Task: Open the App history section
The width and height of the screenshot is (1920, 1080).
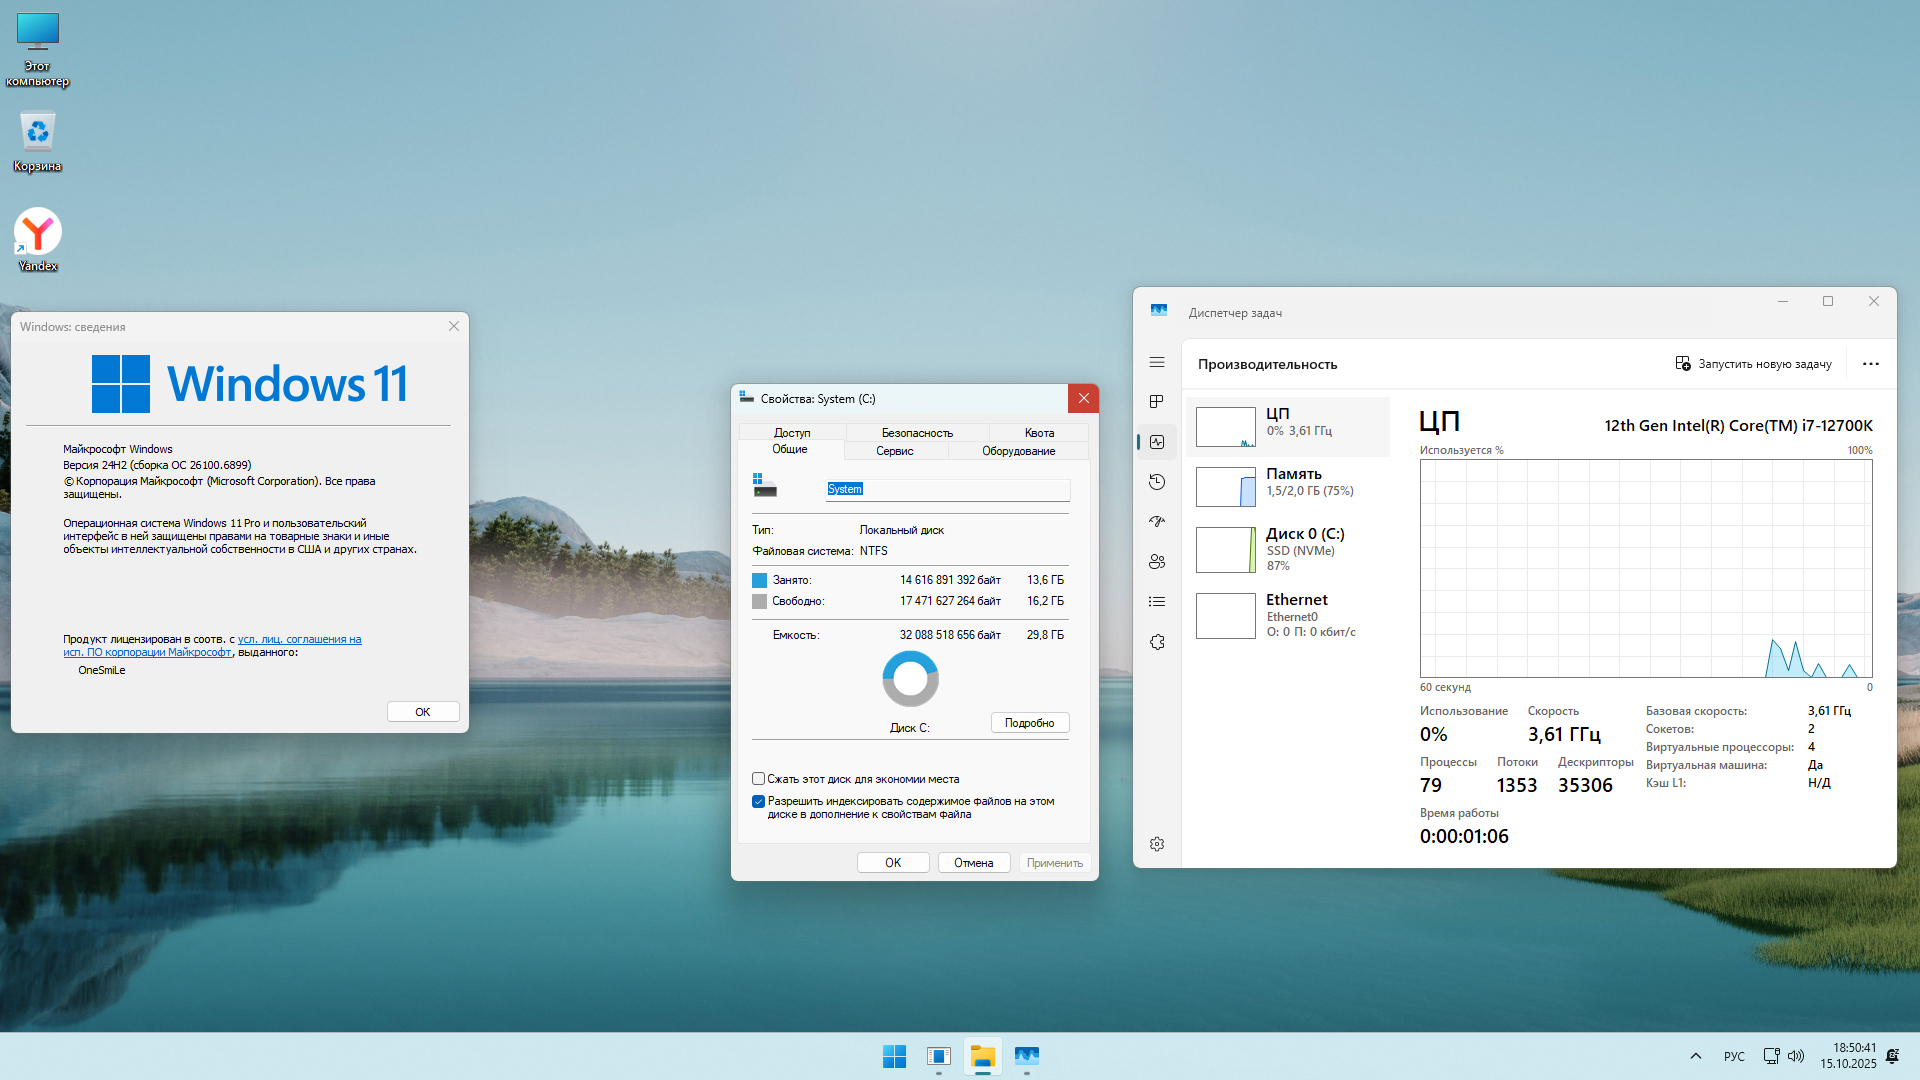Action: 1157,481
